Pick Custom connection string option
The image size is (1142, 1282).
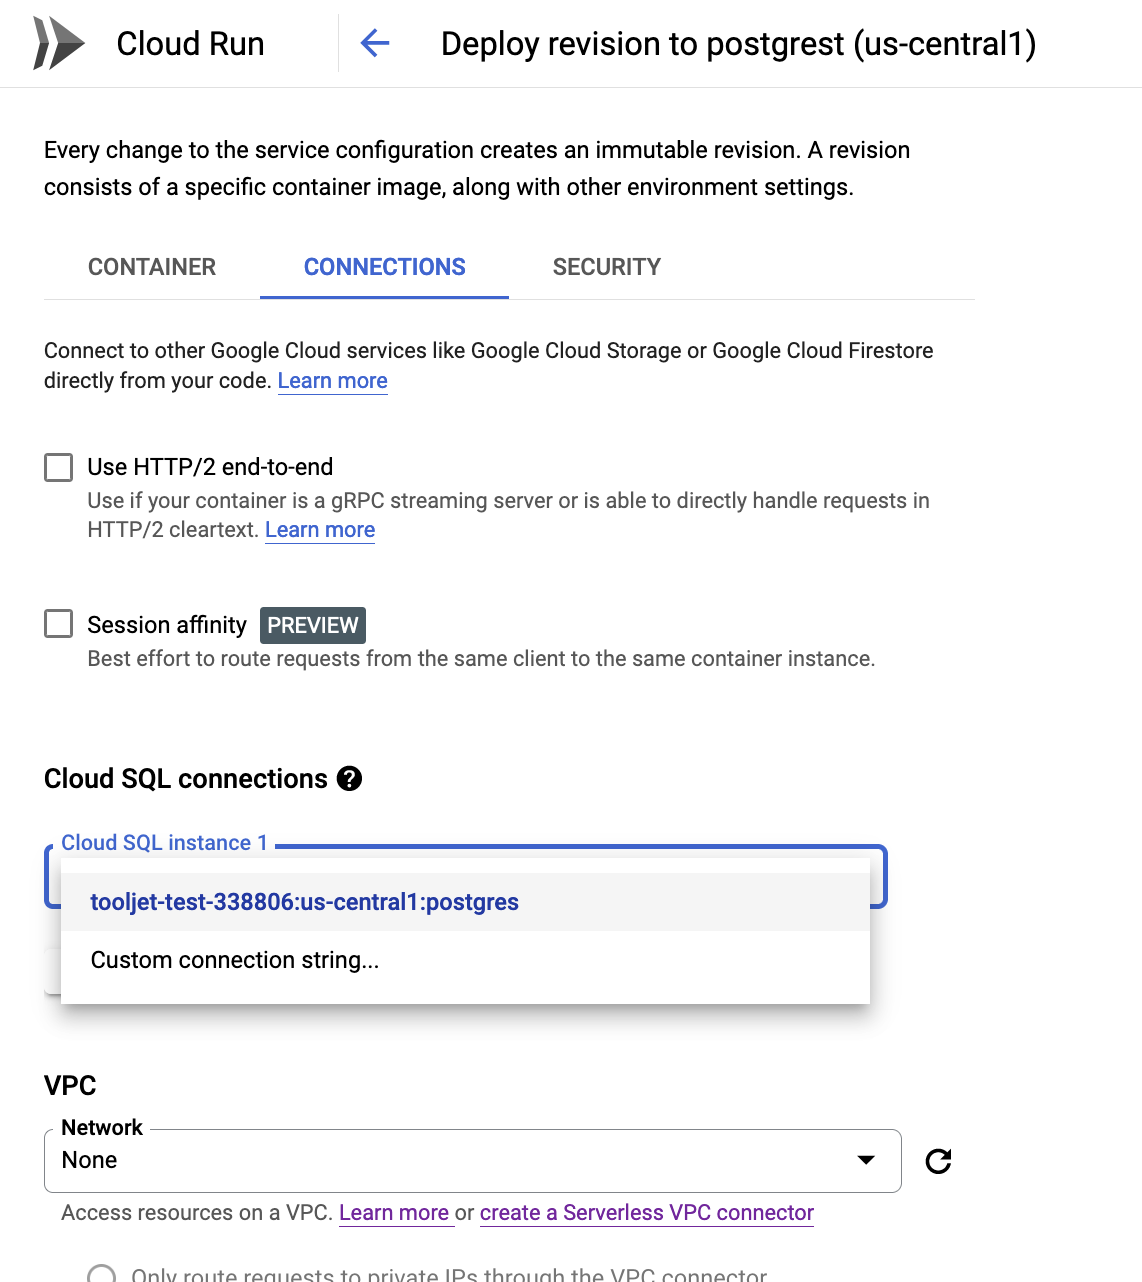tap(235, 960)
